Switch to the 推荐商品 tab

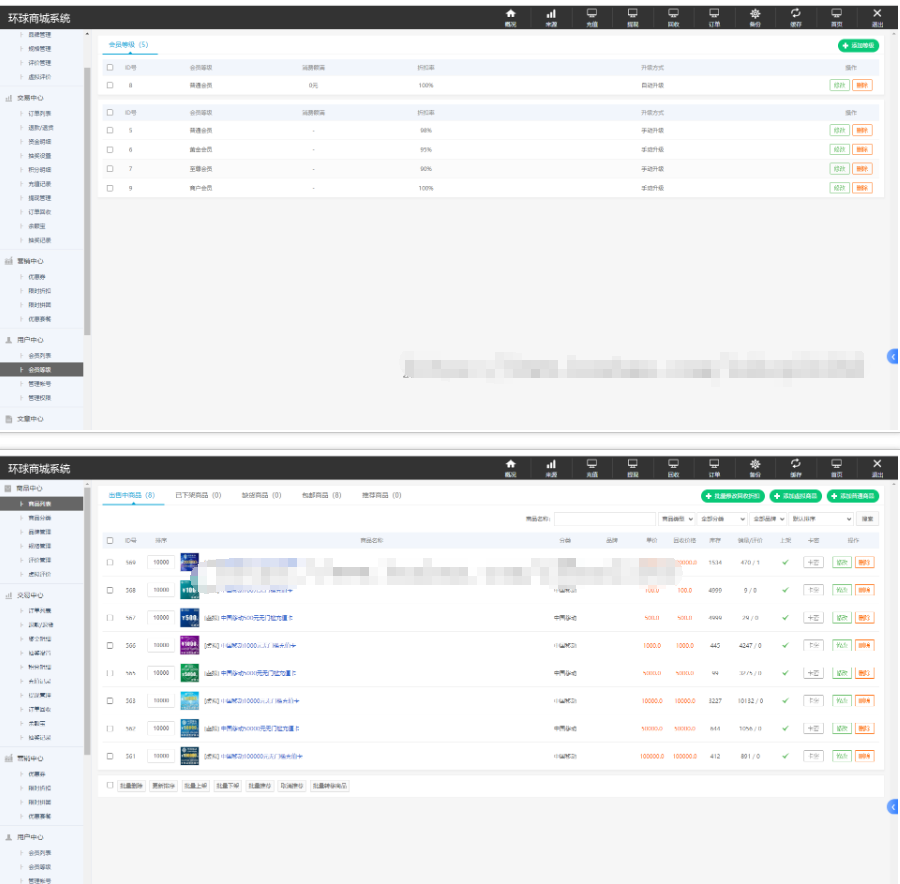[381, 495]
